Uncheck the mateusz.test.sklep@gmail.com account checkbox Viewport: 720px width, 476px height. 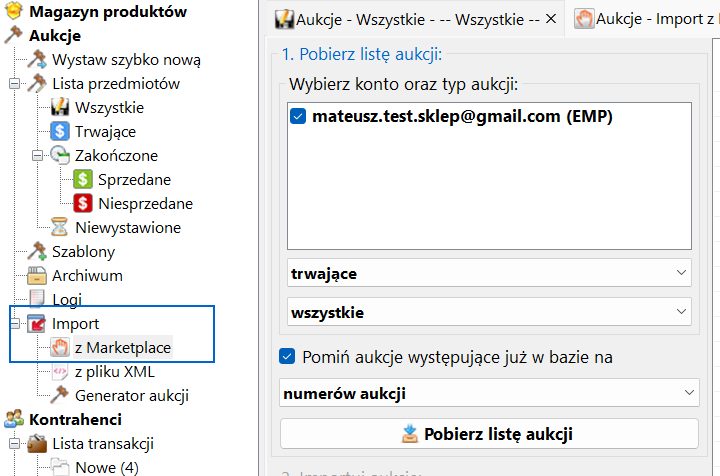pyautogui.click(x=298, y=117)
